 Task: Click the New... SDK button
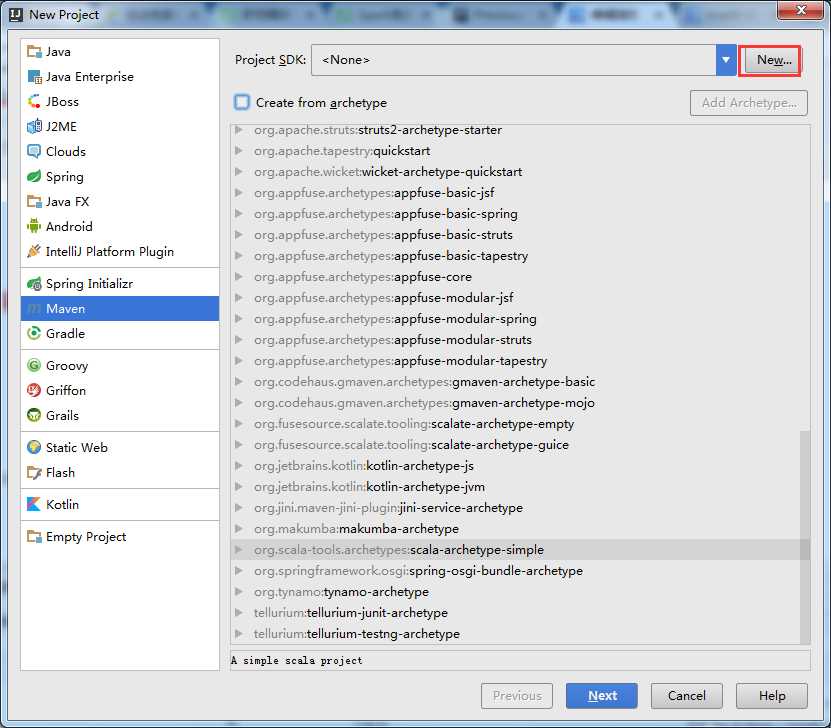click(x=773, y=60)
